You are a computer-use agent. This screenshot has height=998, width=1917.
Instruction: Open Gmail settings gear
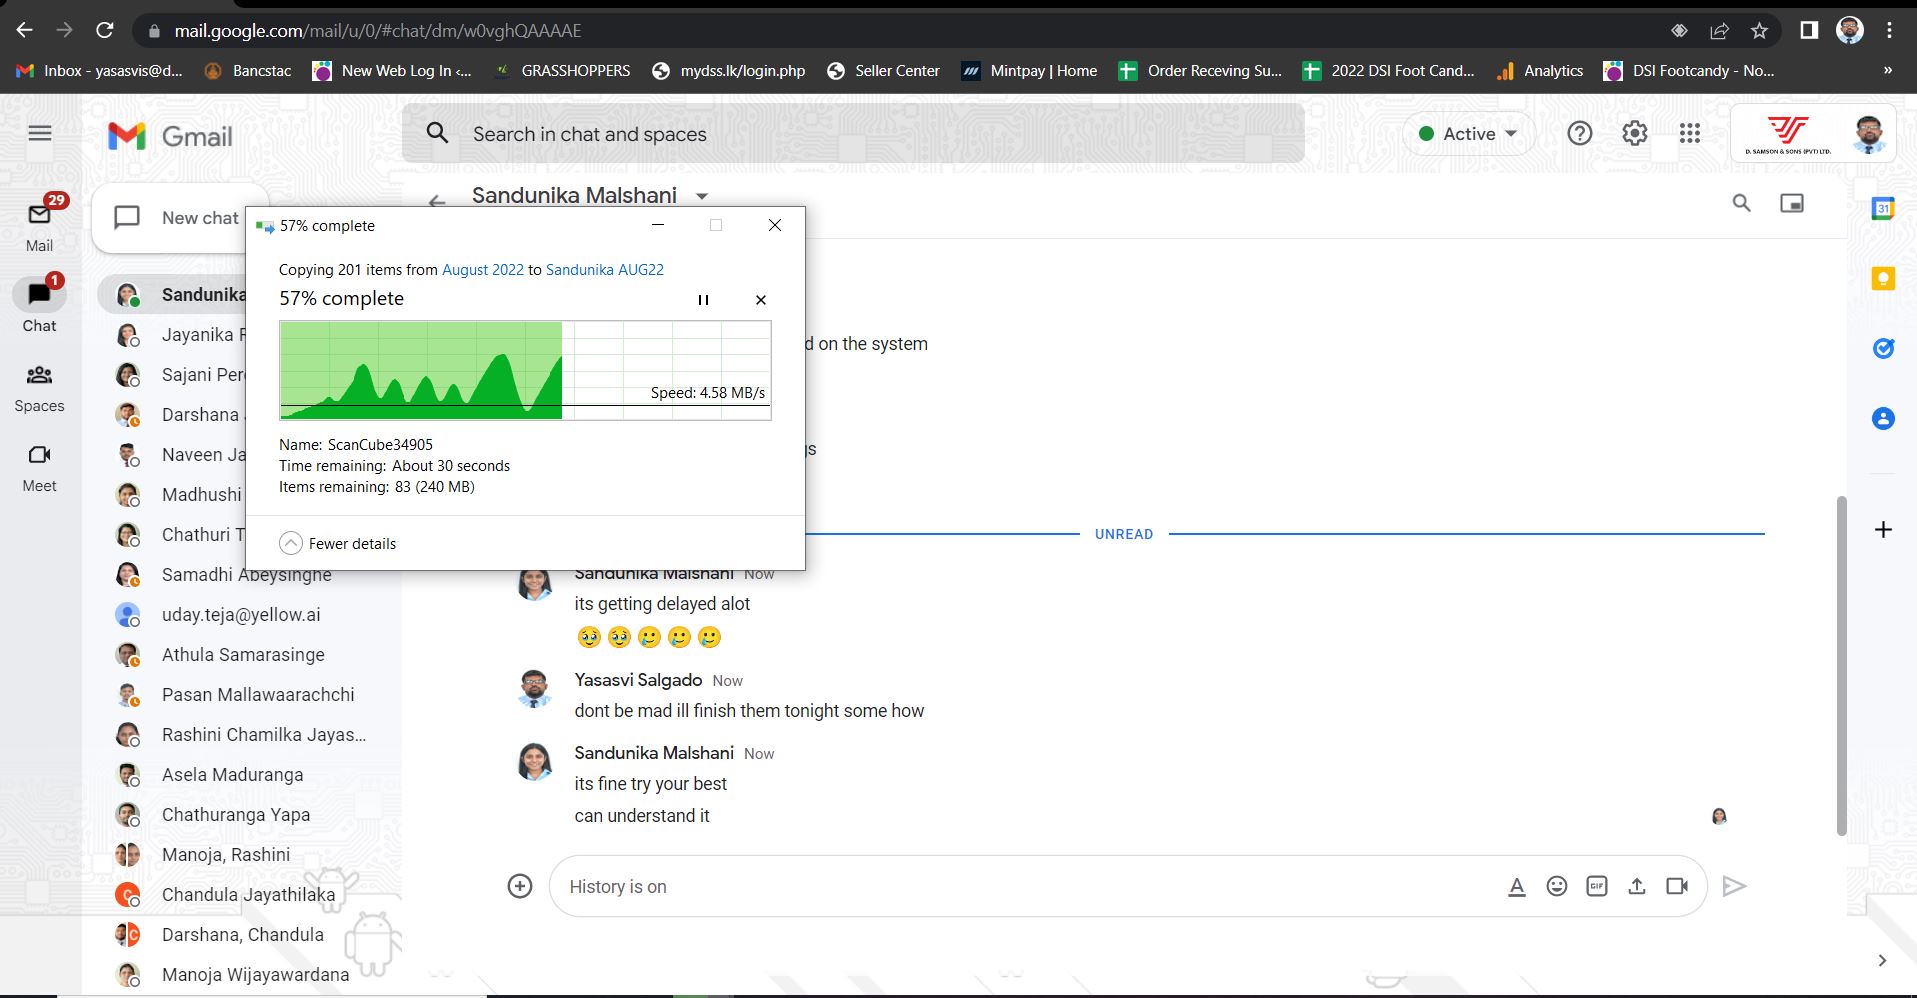tap(1634, 133)
